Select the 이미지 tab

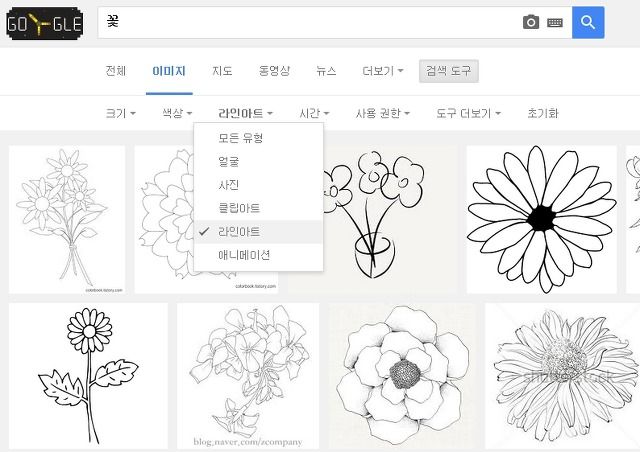(169, 71)
